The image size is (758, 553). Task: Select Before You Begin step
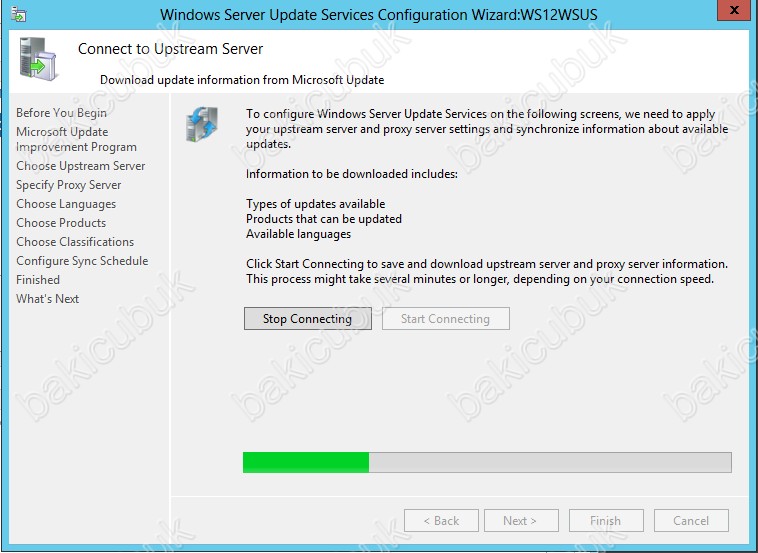click(61, 113)
